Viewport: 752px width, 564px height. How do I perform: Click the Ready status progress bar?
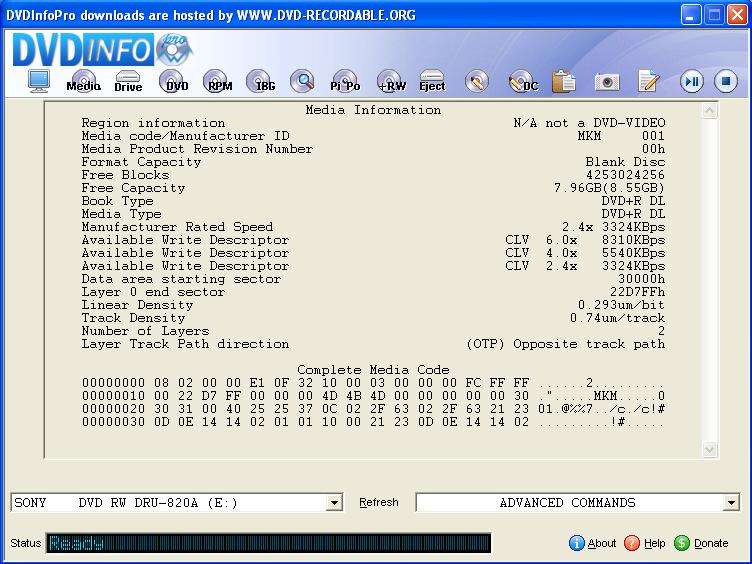(x=269, y=543)
